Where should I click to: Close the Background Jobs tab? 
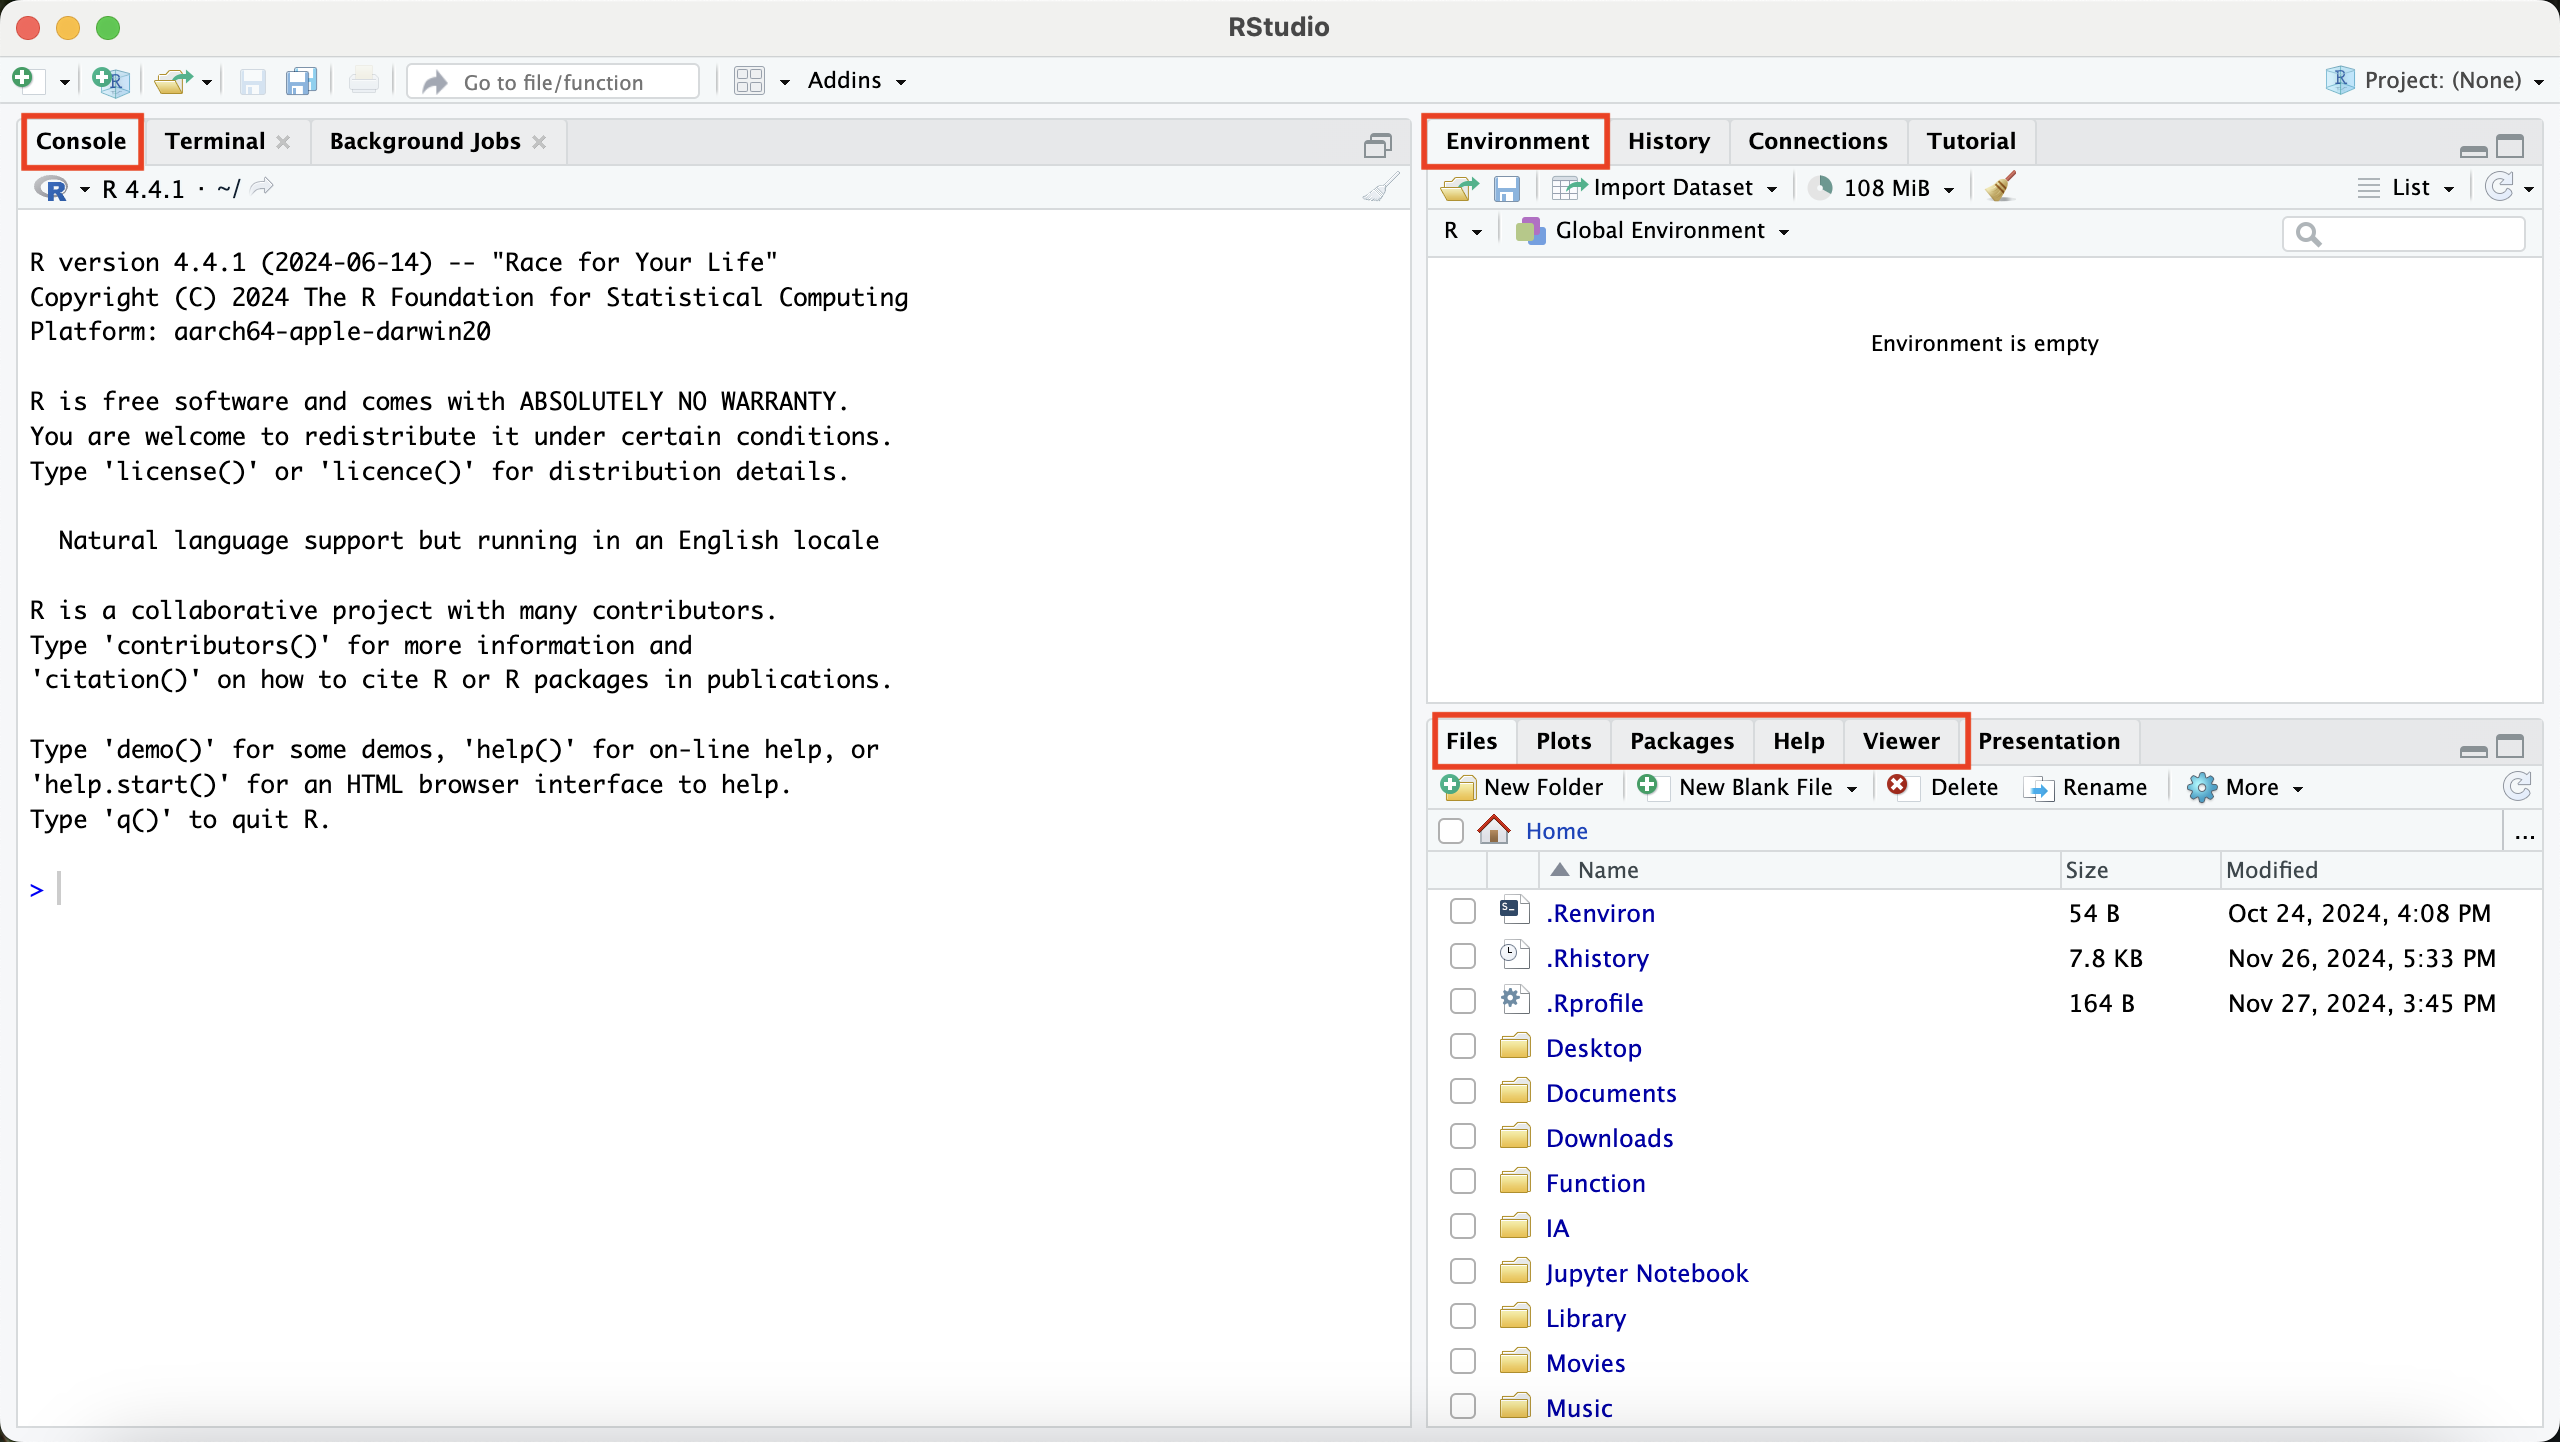click(x=539, y=142)
